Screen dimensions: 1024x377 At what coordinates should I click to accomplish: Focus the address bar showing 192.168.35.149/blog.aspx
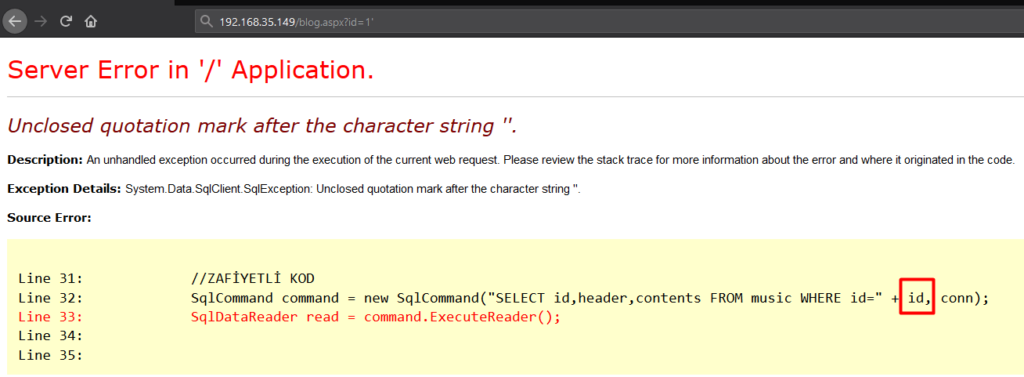609,22
